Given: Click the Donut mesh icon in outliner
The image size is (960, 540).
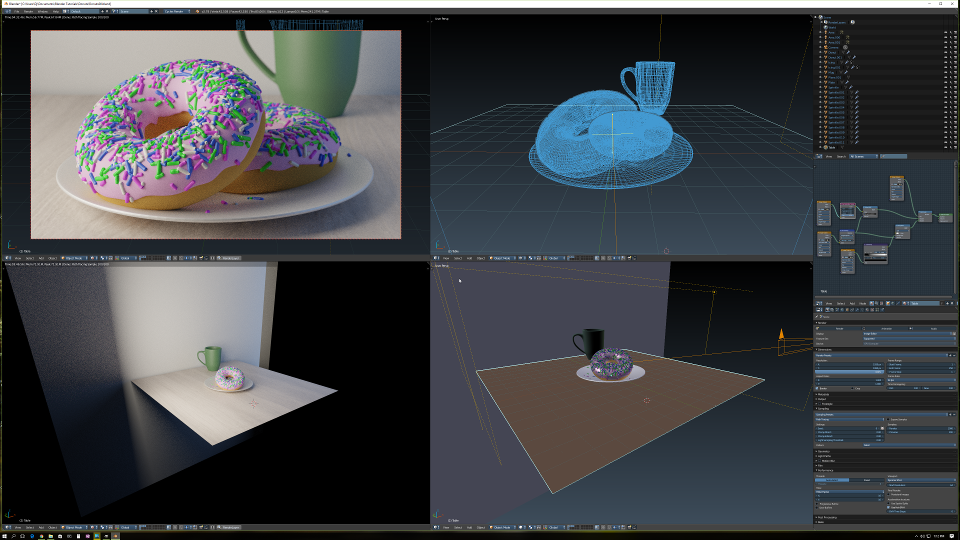Looking at the screenshot, I should tap(825, 52).
